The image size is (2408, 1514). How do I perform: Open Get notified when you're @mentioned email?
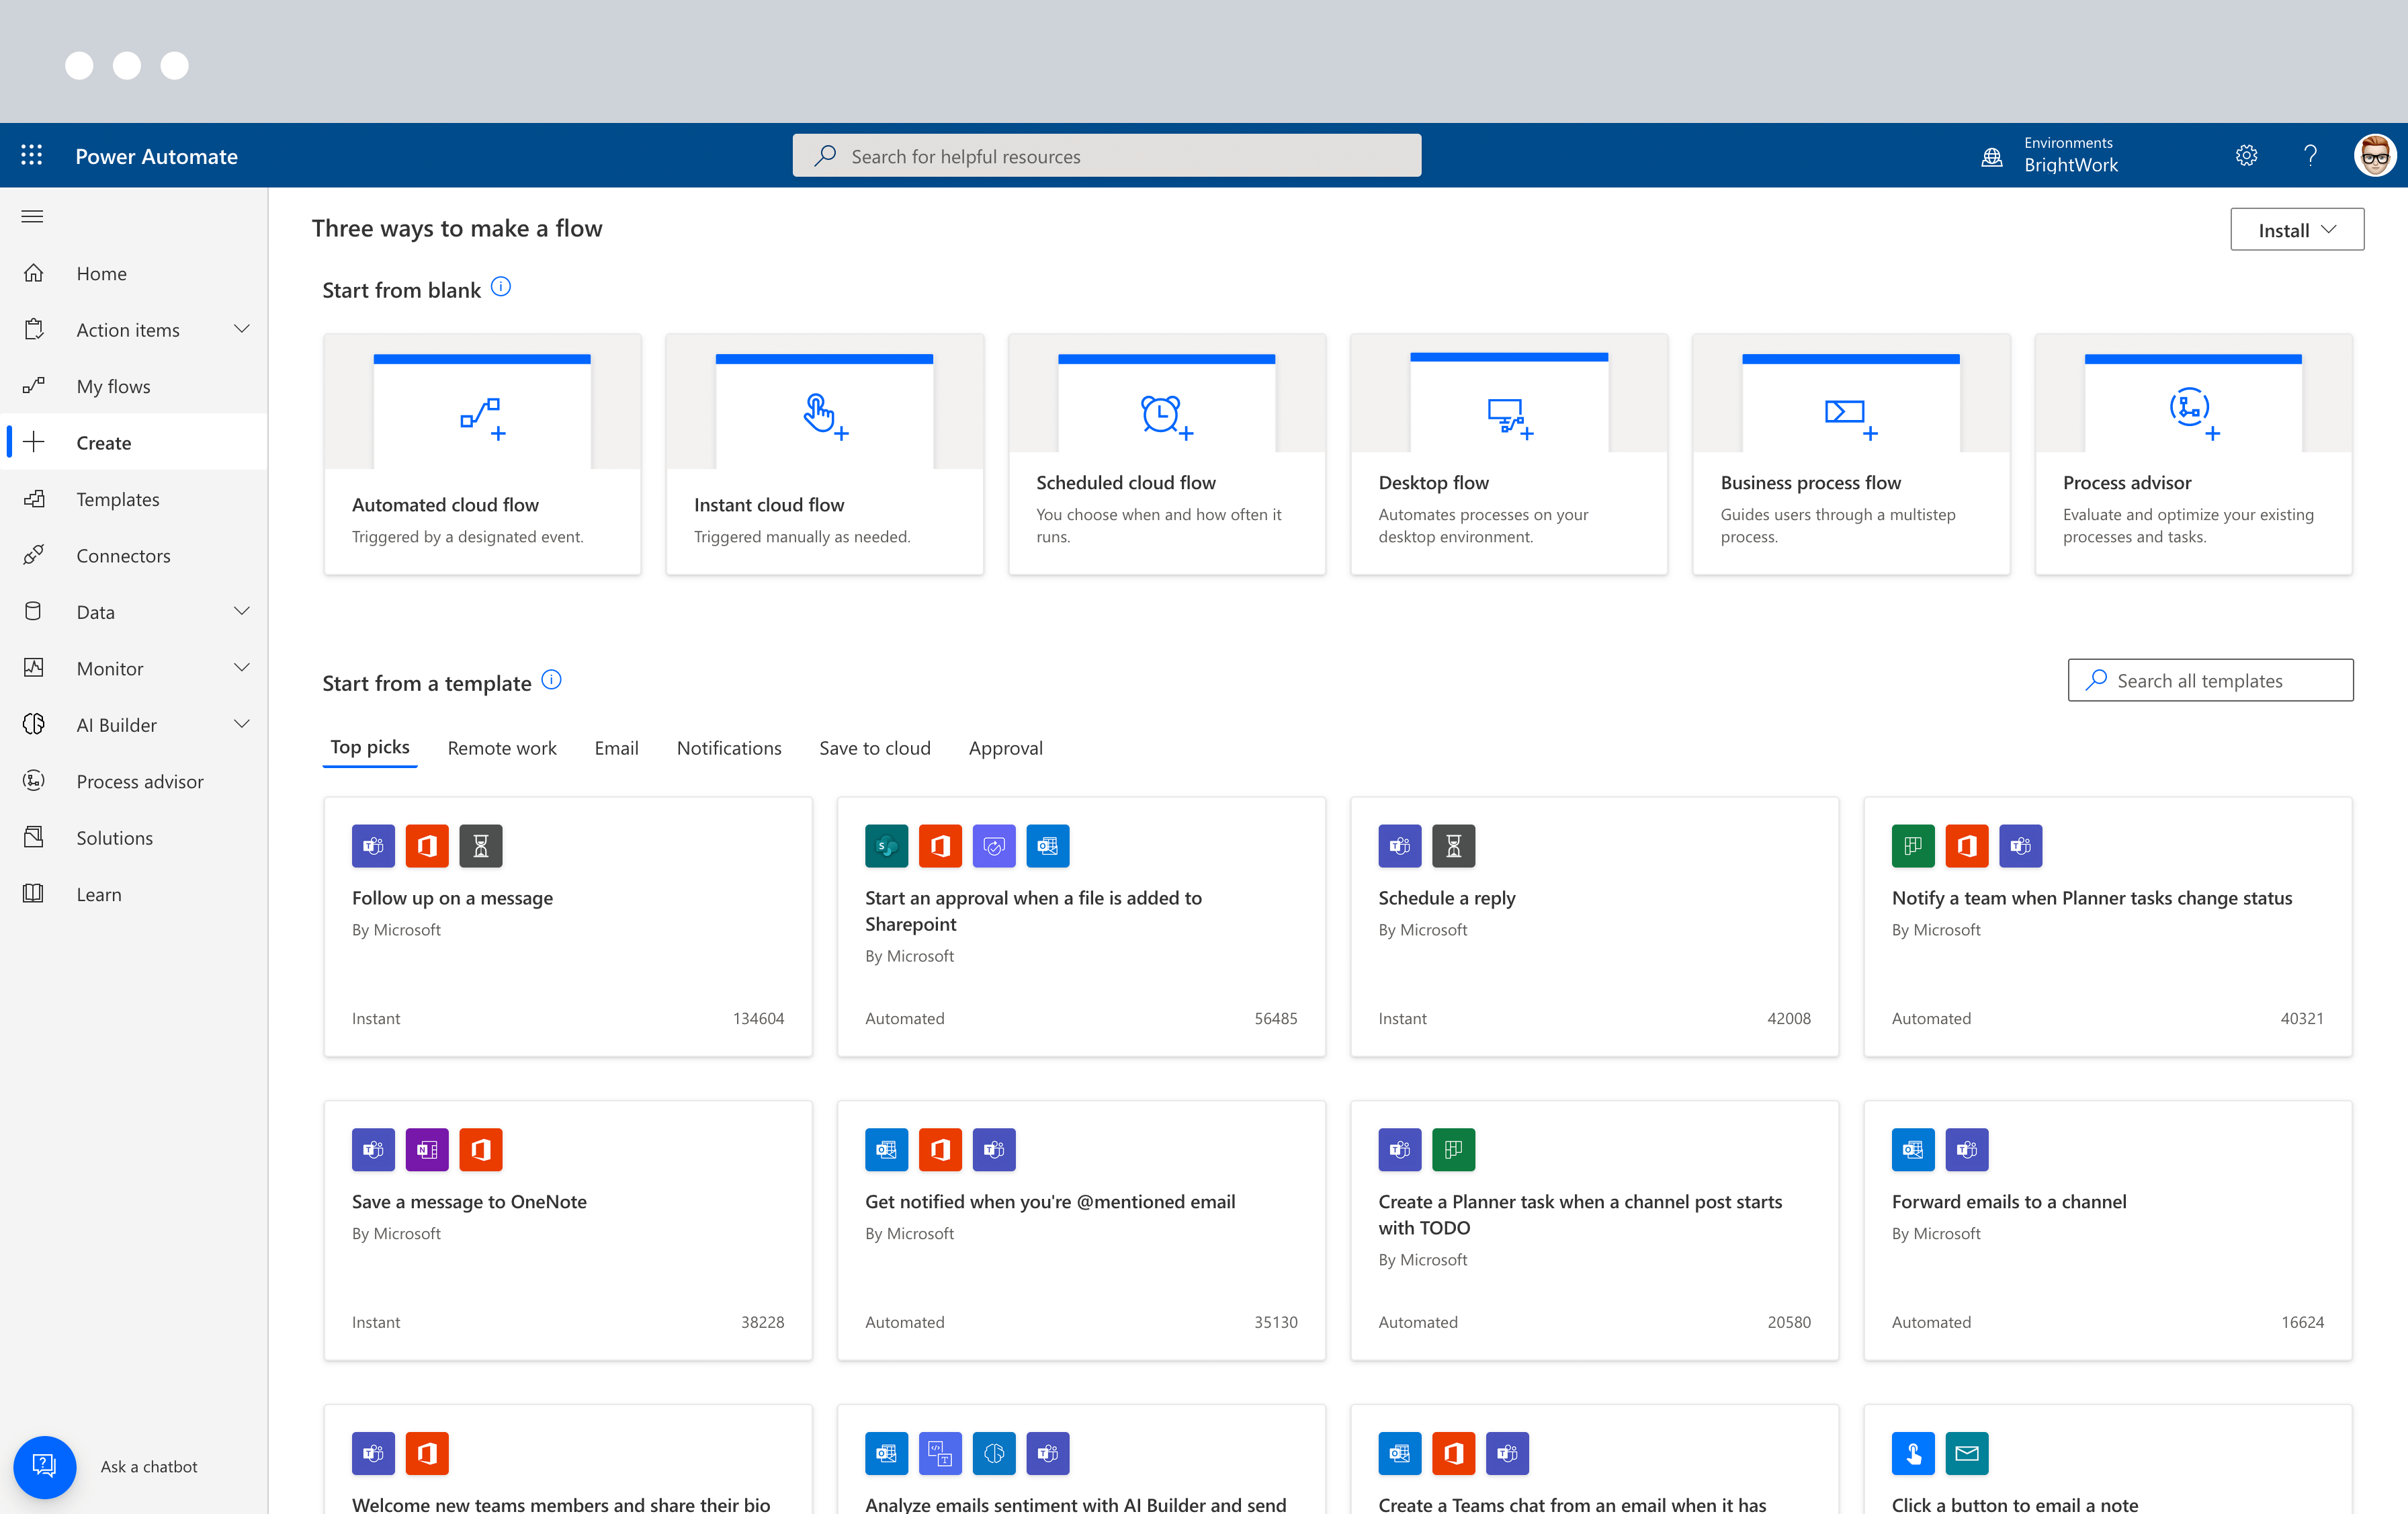click(1081, 1231)
